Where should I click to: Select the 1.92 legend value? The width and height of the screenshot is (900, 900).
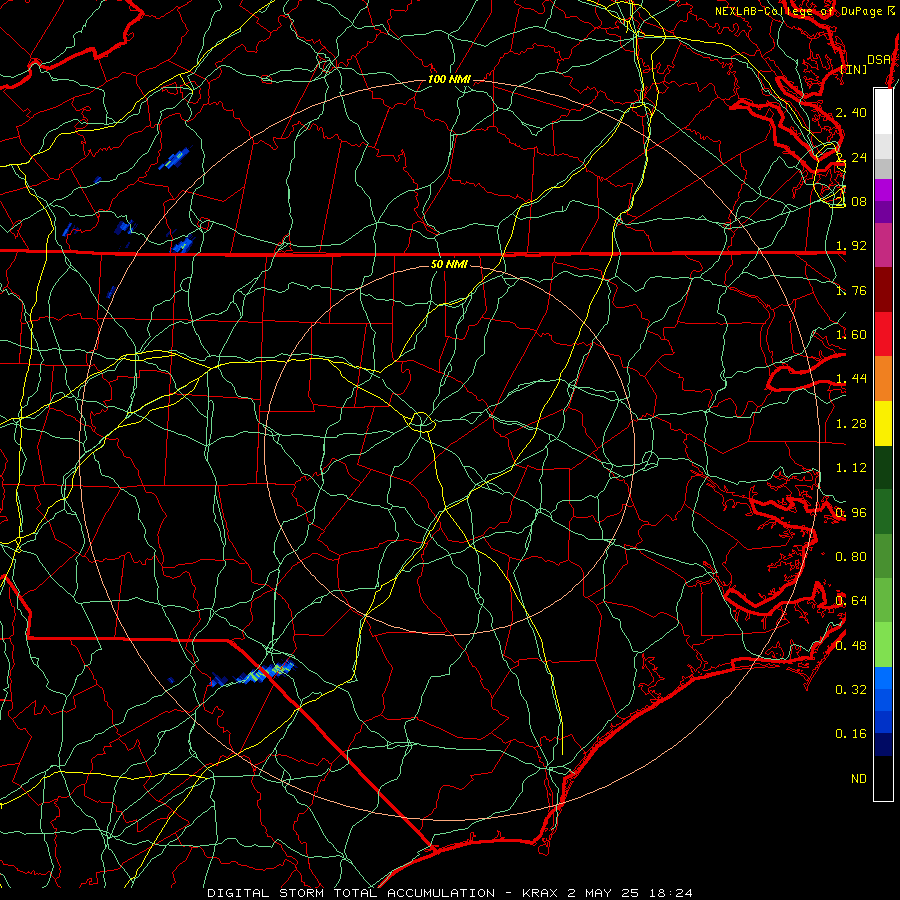pos(851,246)
